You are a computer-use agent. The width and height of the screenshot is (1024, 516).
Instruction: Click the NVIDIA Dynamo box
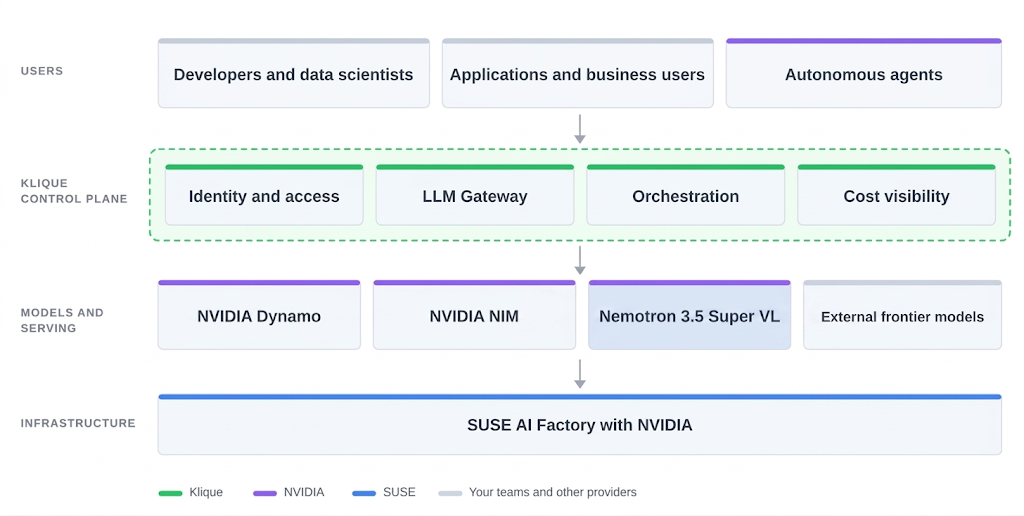[259, 315]
